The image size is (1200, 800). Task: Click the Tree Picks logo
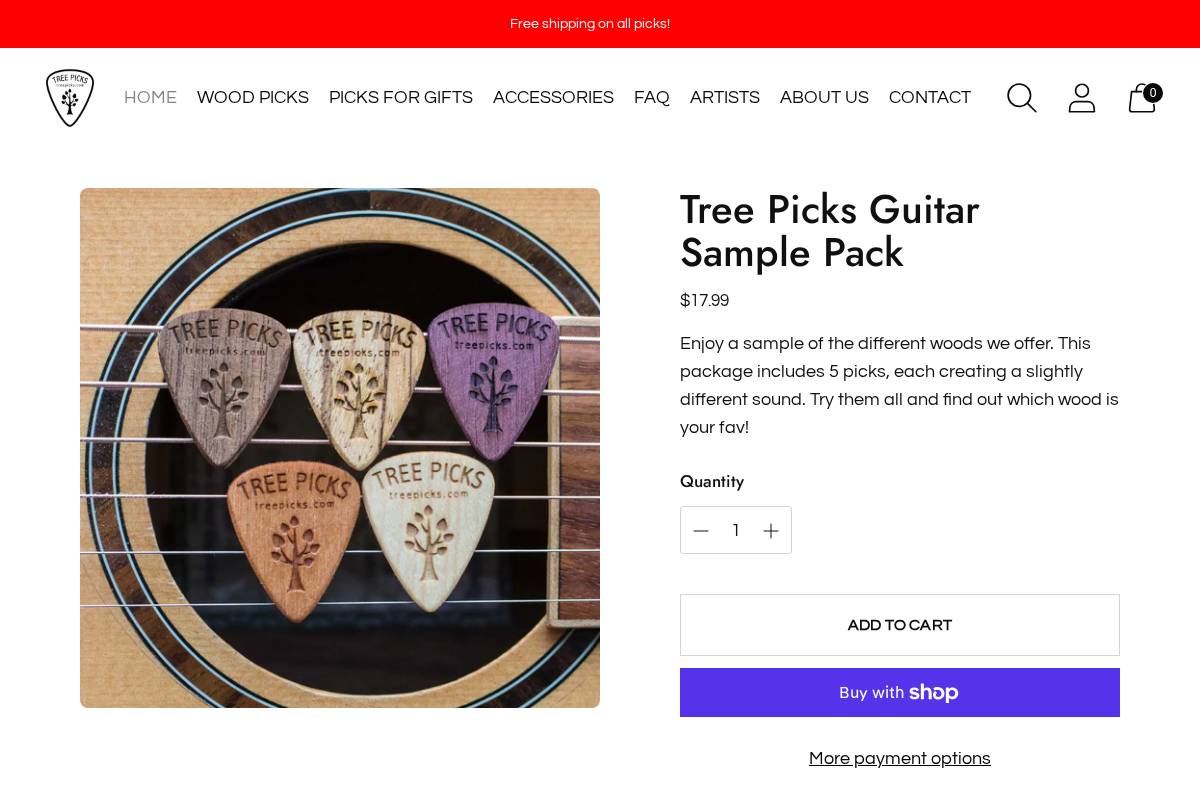coord(70,97)
